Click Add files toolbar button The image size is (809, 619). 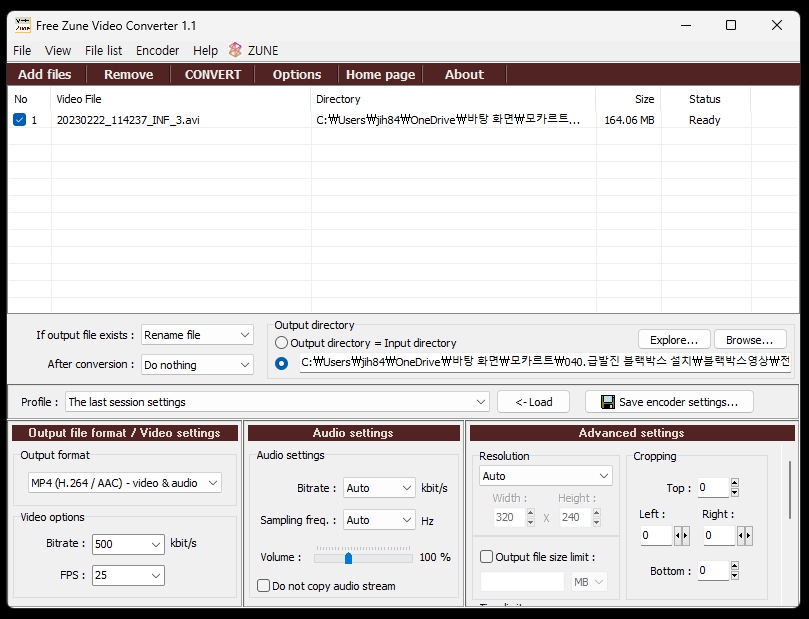[x=45, y=74]
